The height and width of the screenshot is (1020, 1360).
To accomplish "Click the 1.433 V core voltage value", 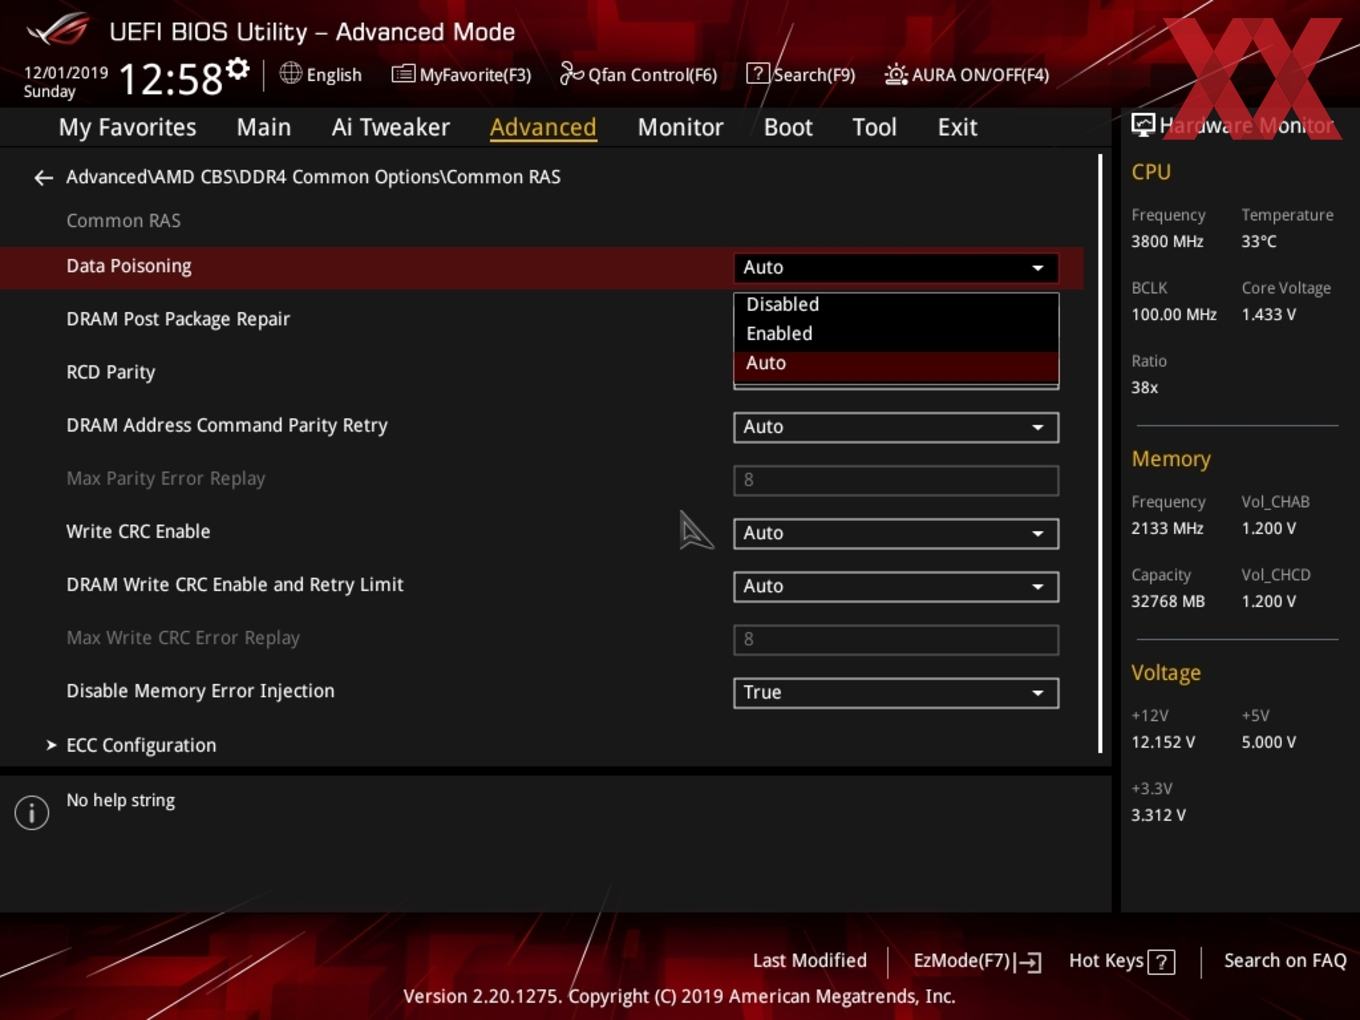I will (x=1268, y=314).
